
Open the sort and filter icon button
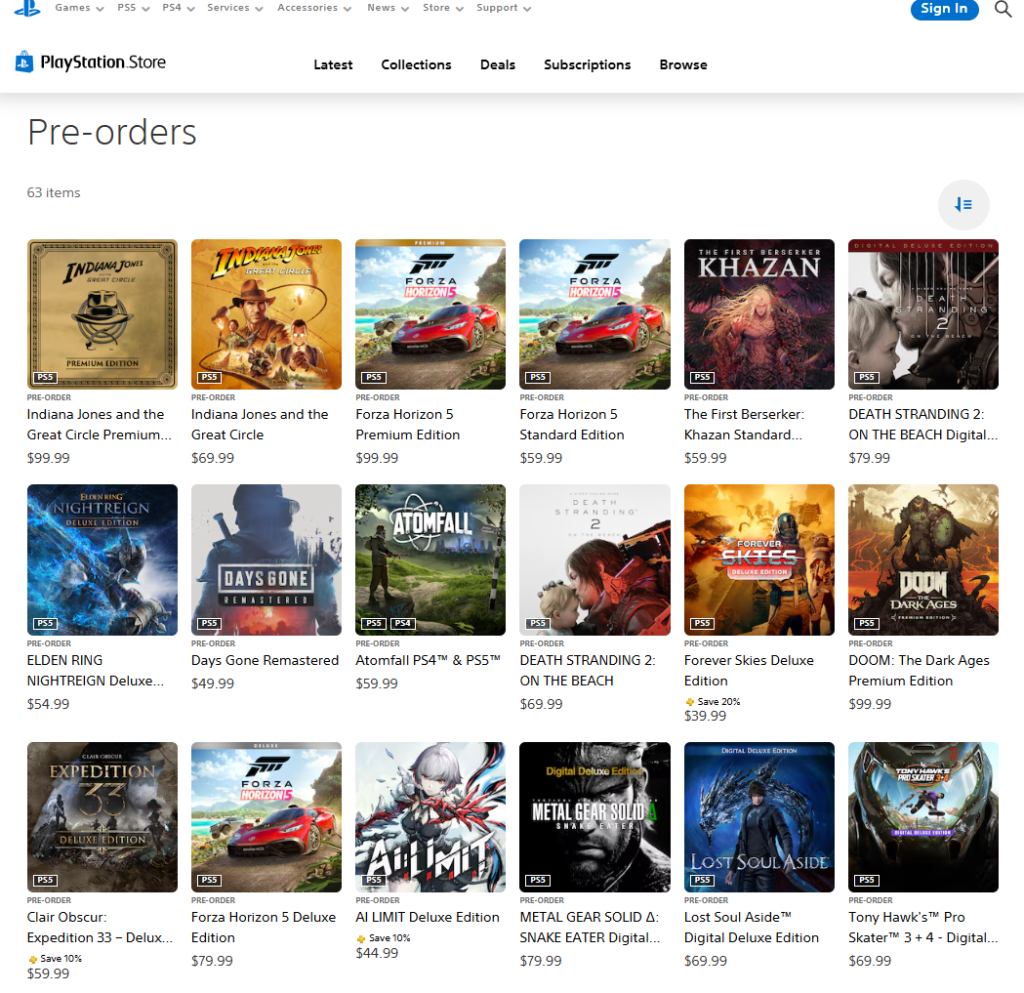pos(963,204)
